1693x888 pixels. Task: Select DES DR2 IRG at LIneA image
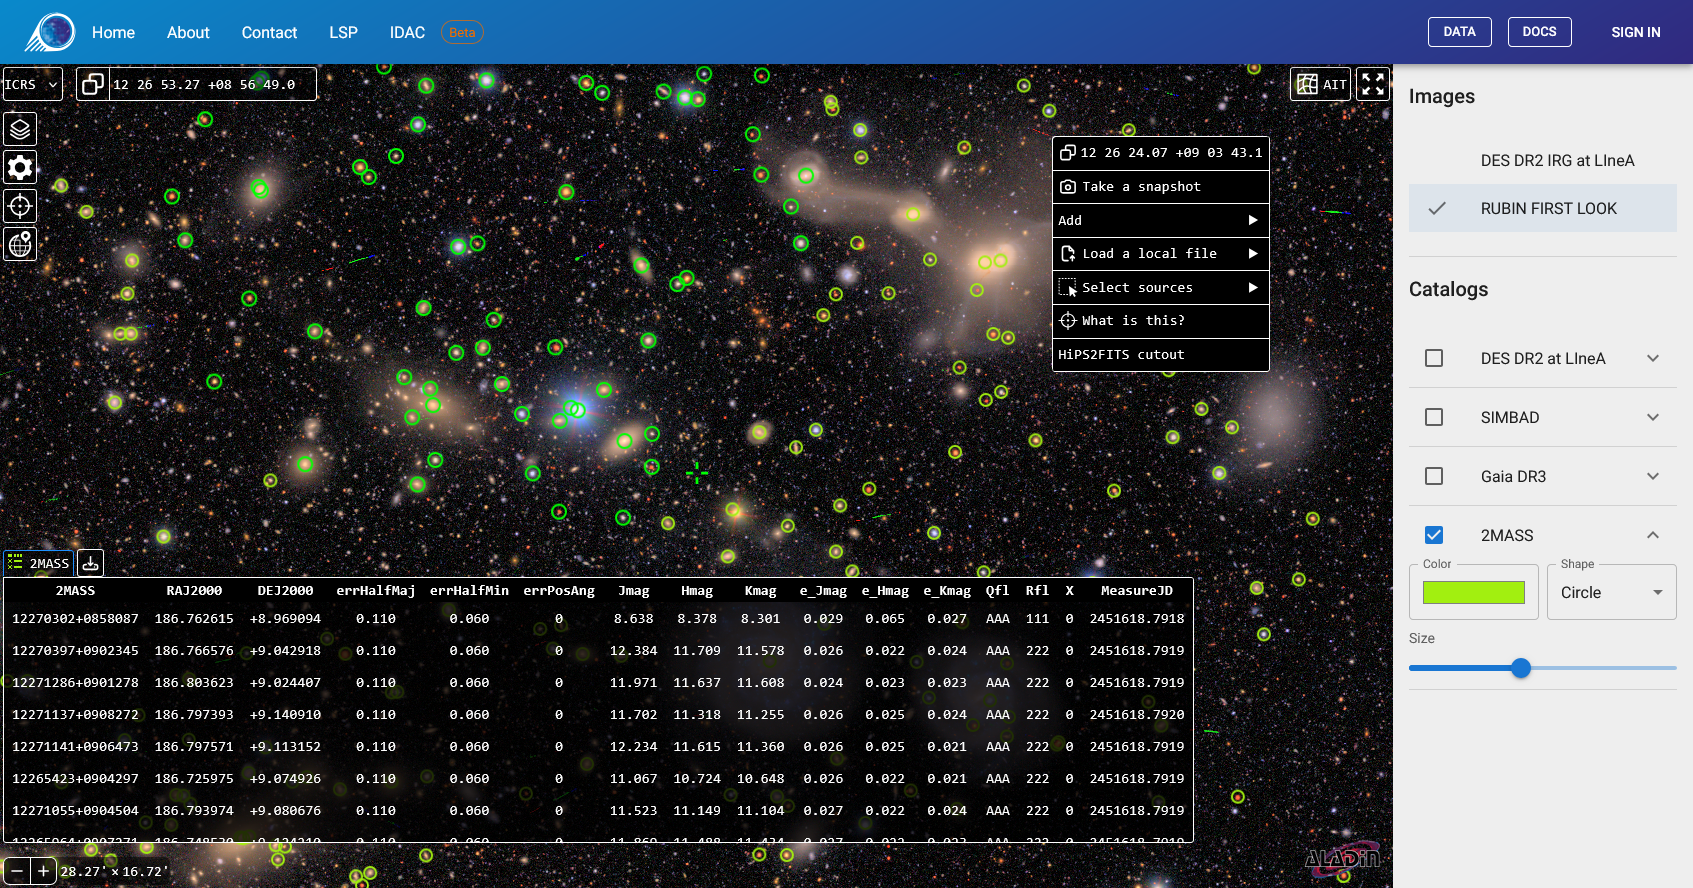[x=1543, y=160]
